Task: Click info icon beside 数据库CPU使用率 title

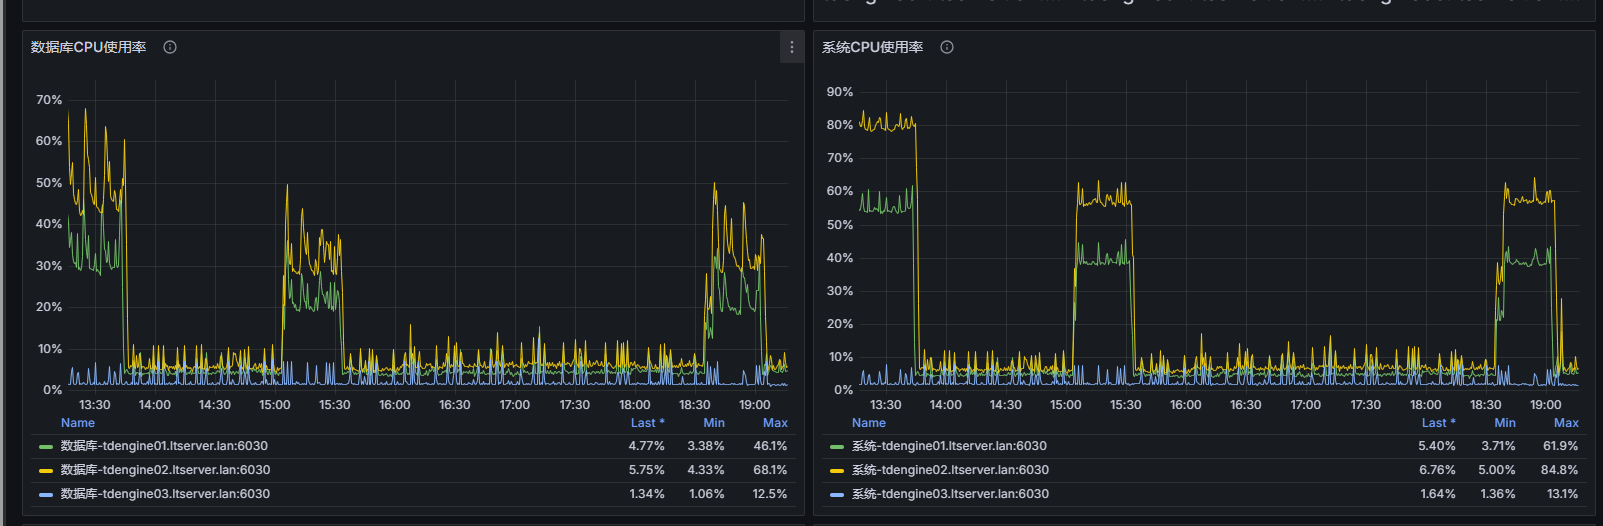Action: 170,47
